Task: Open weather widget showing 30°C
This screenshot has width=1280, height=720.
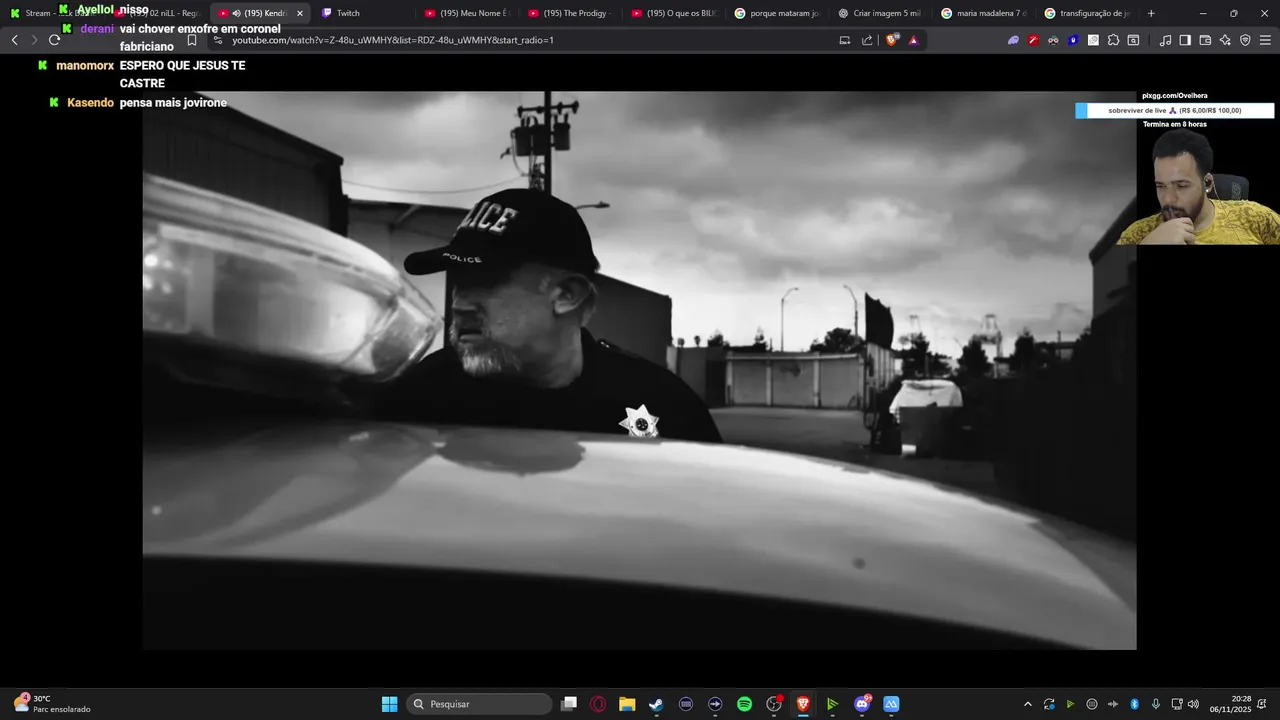Action: (x=52, y=704)
